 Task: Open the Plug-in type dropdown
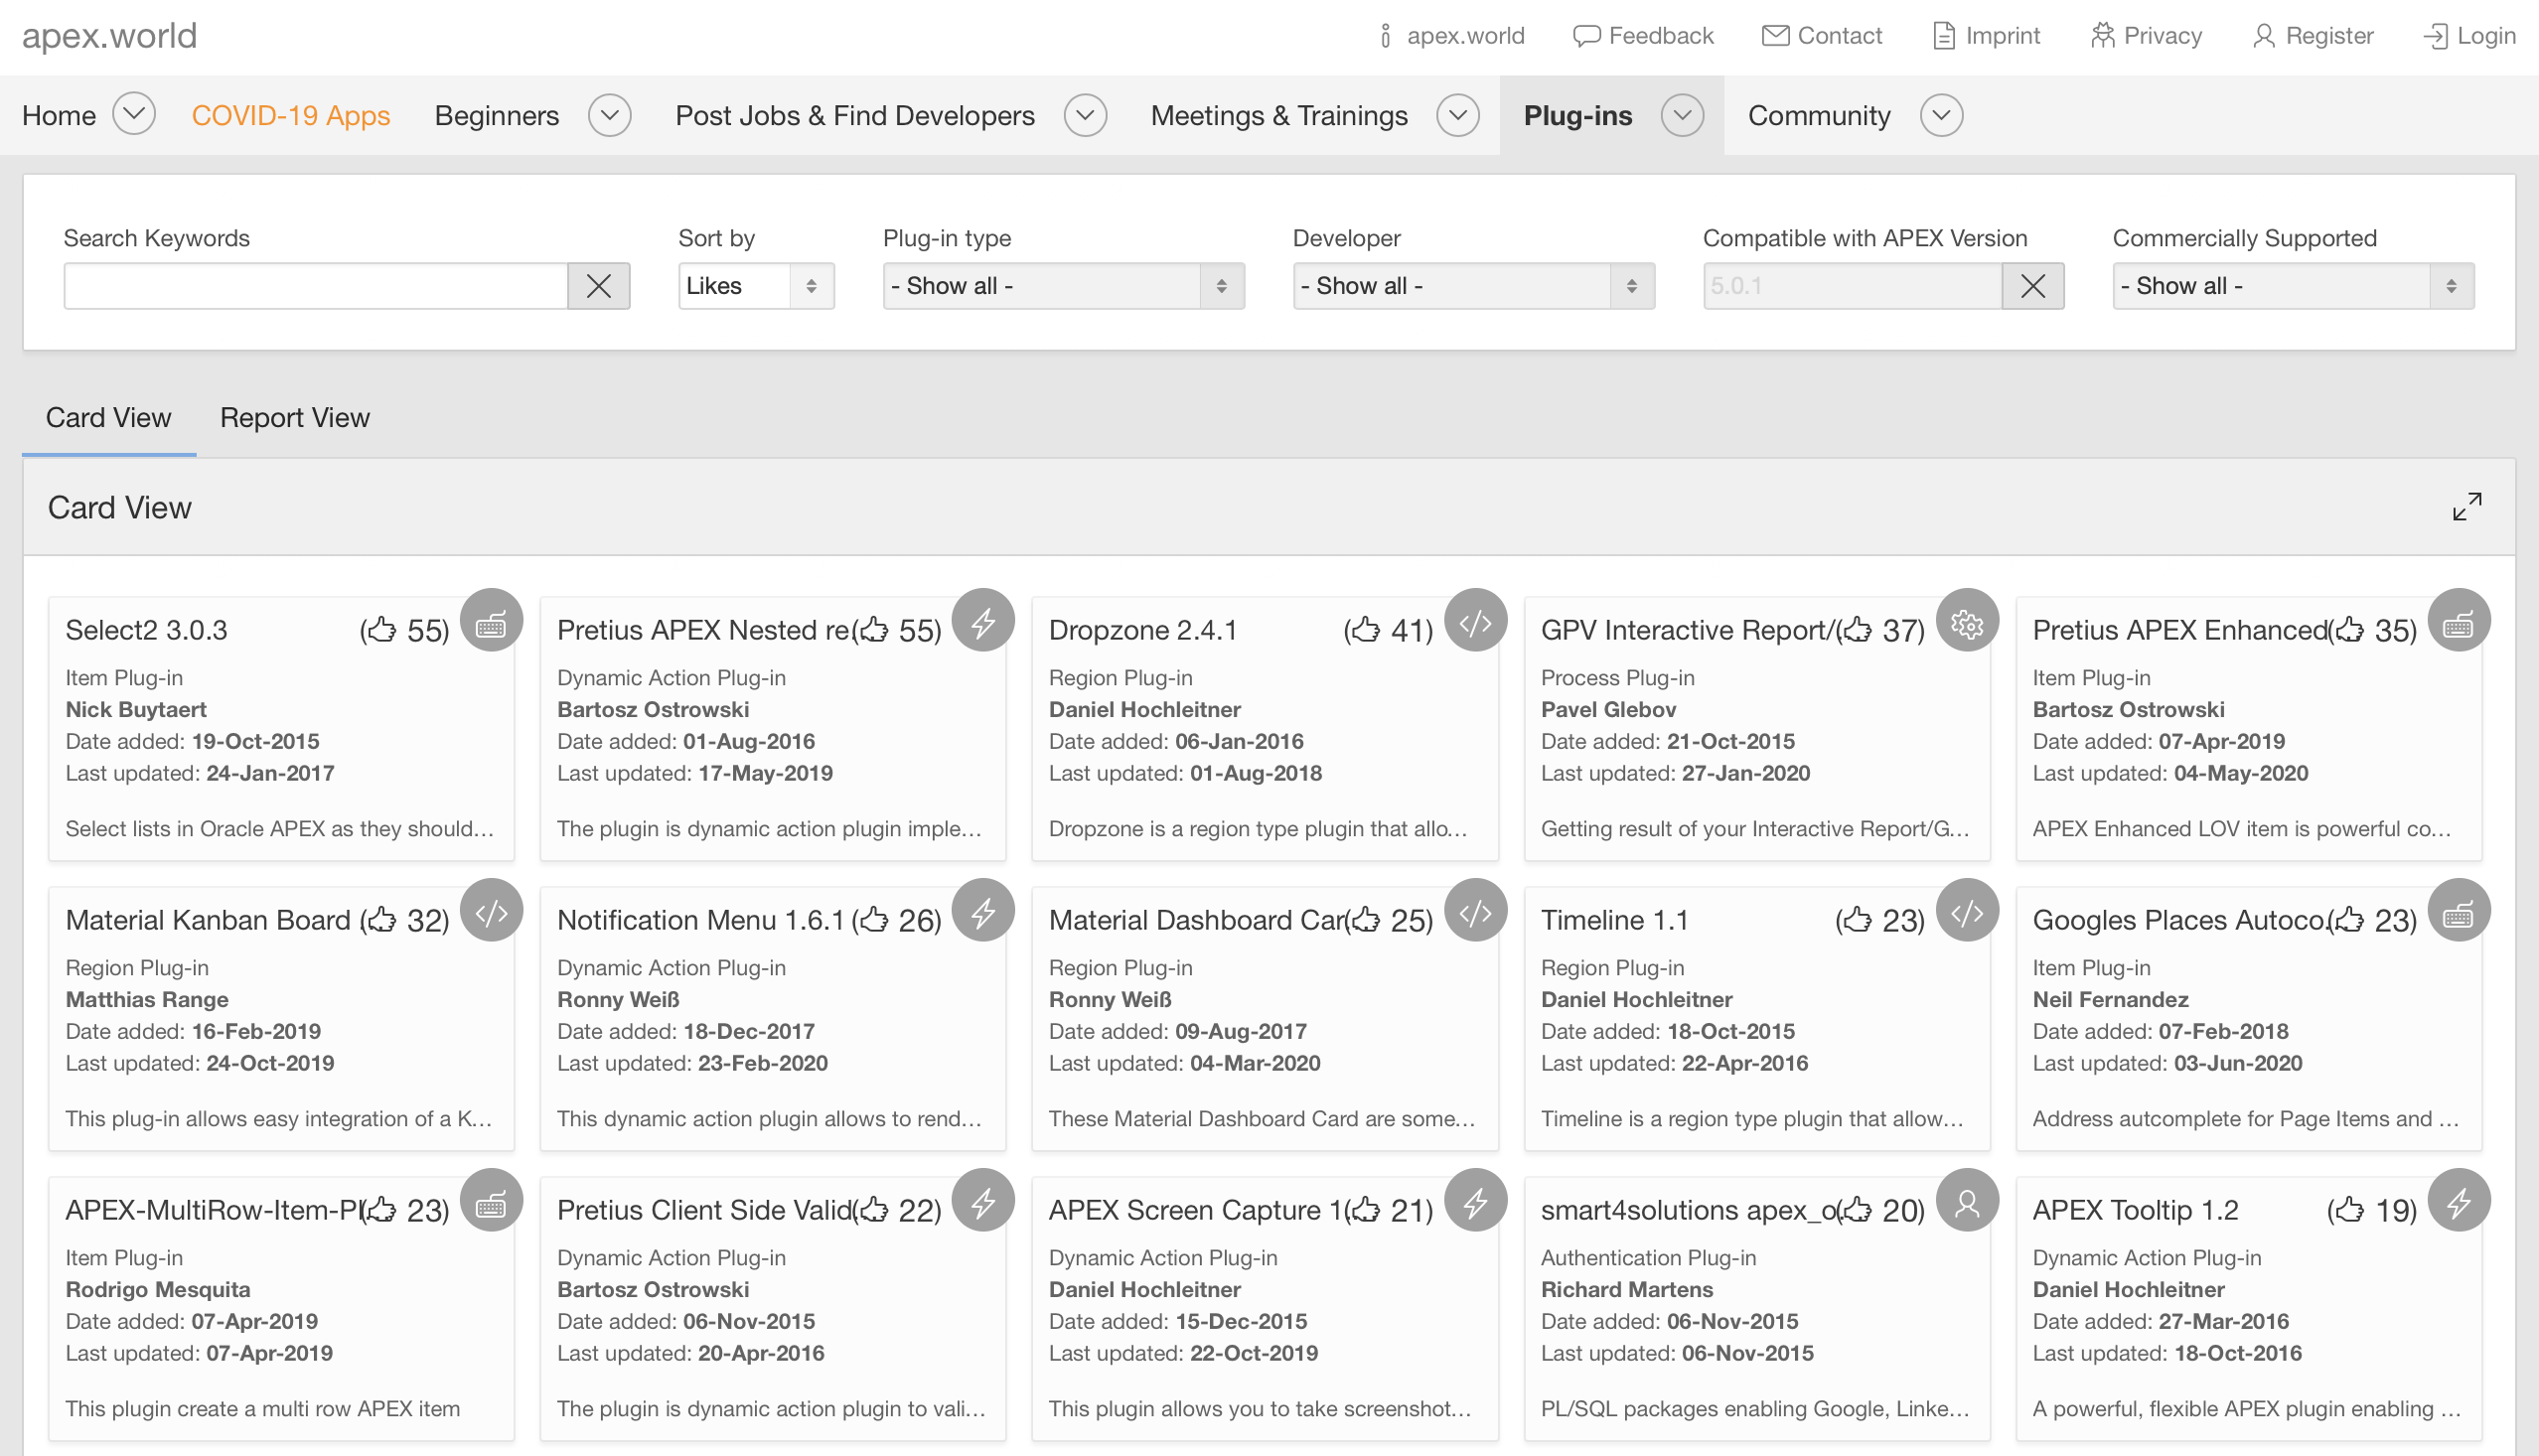(x=1062, y=286)
